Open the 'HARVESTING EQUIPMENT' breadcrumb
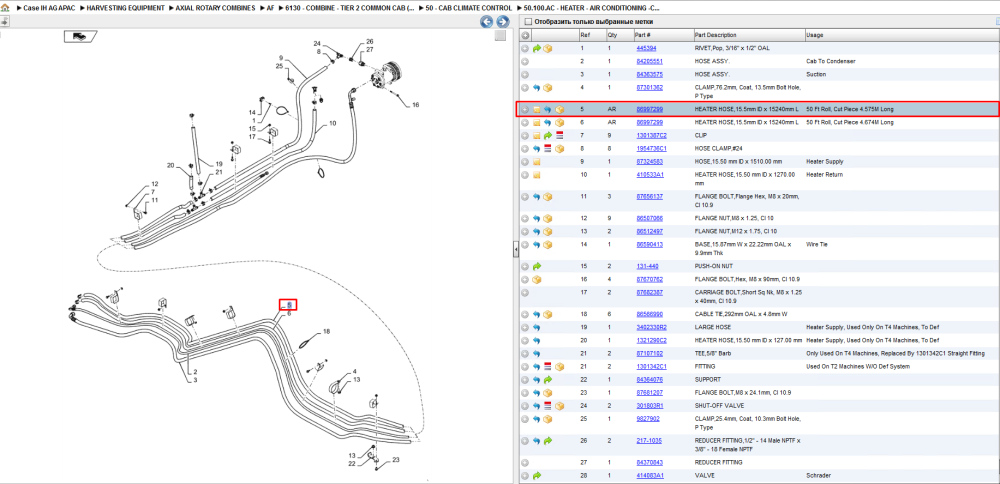The image size is (1000, 484). click(x=125, y=8)
